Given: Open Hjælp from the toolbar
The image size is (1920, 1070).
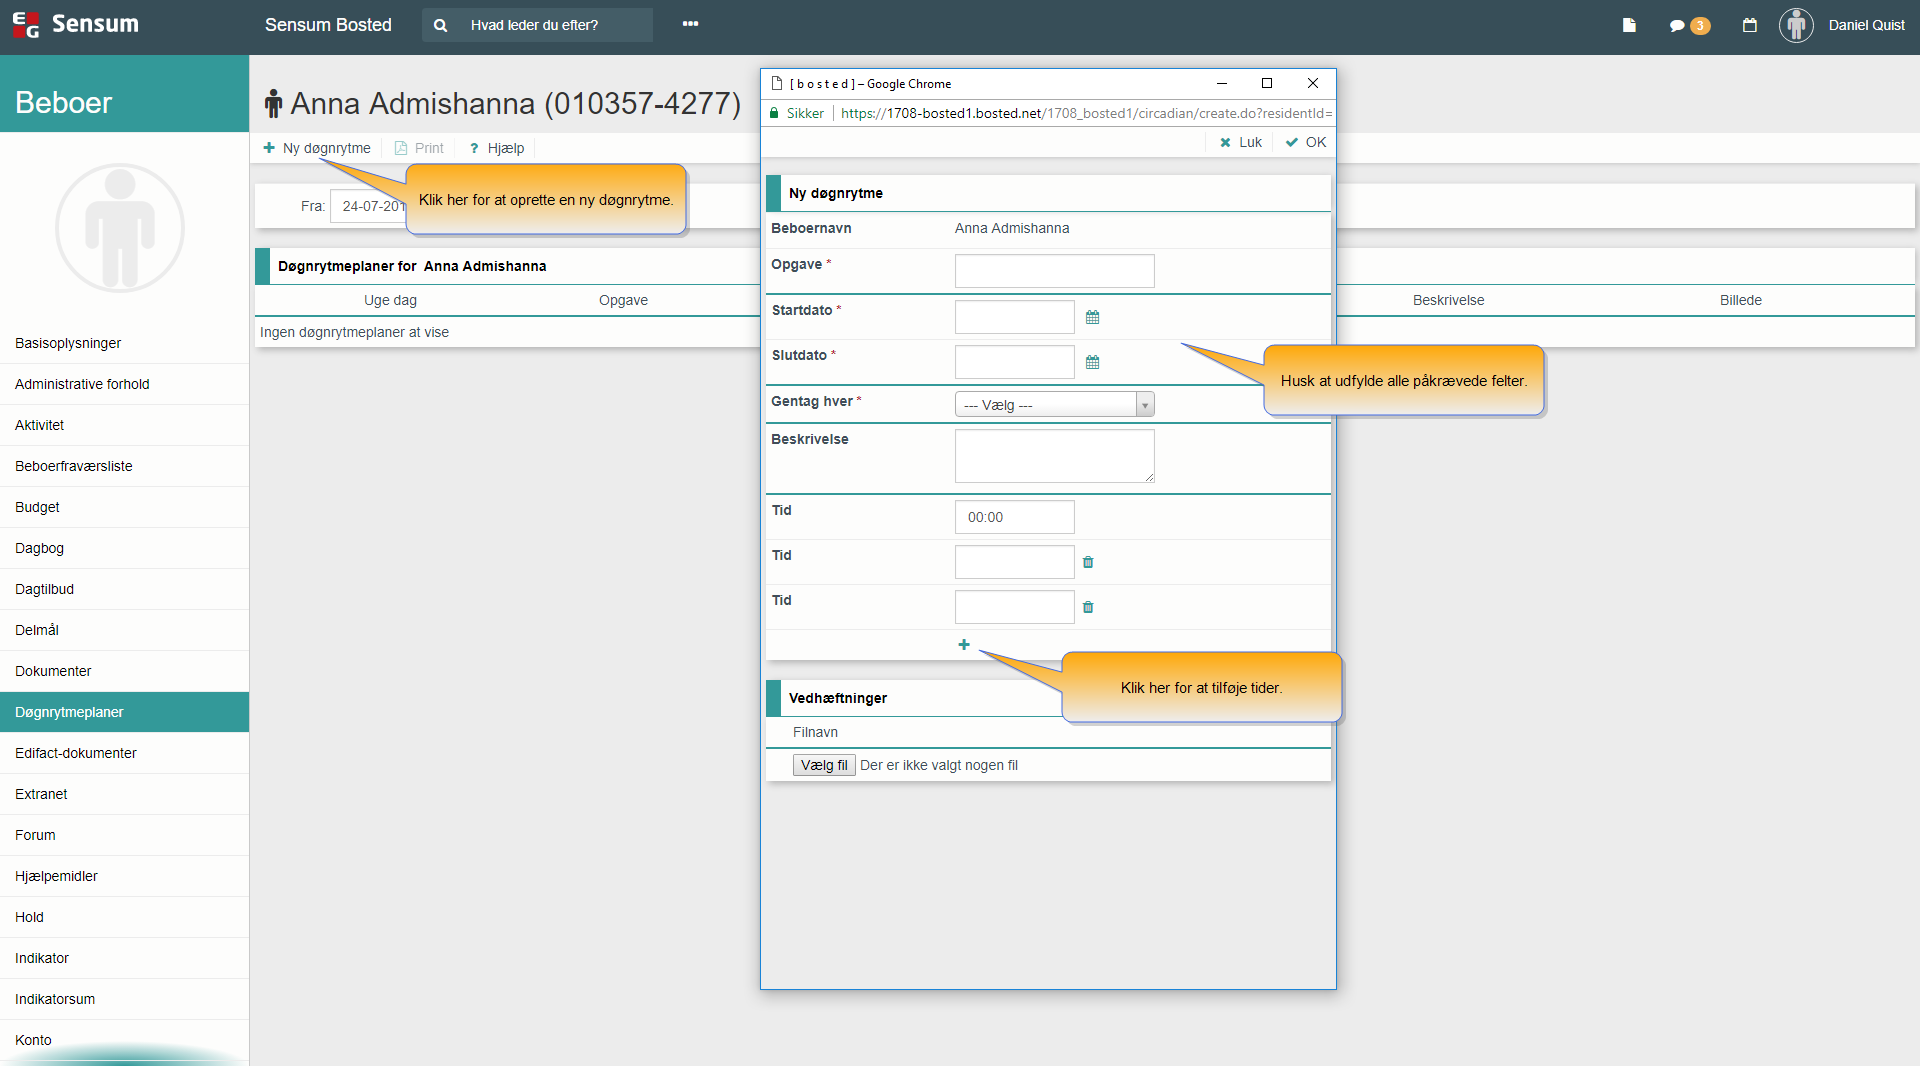Looking at the screenshot, I should 497,148.
